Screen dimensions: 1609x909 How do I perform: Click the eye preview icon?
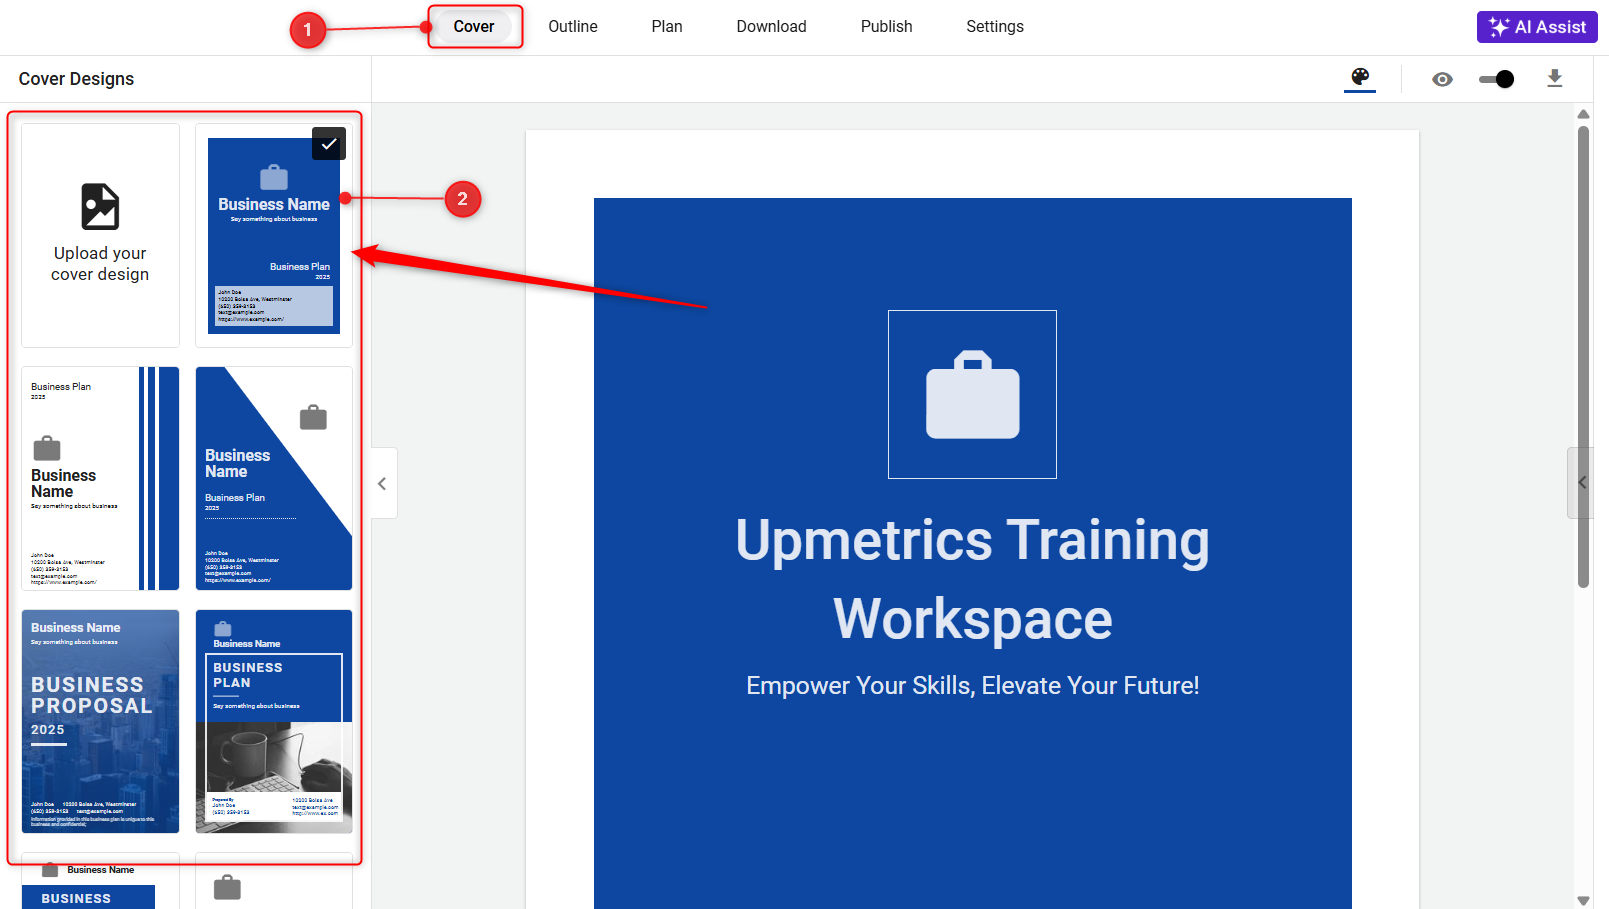click(1442, 79)
